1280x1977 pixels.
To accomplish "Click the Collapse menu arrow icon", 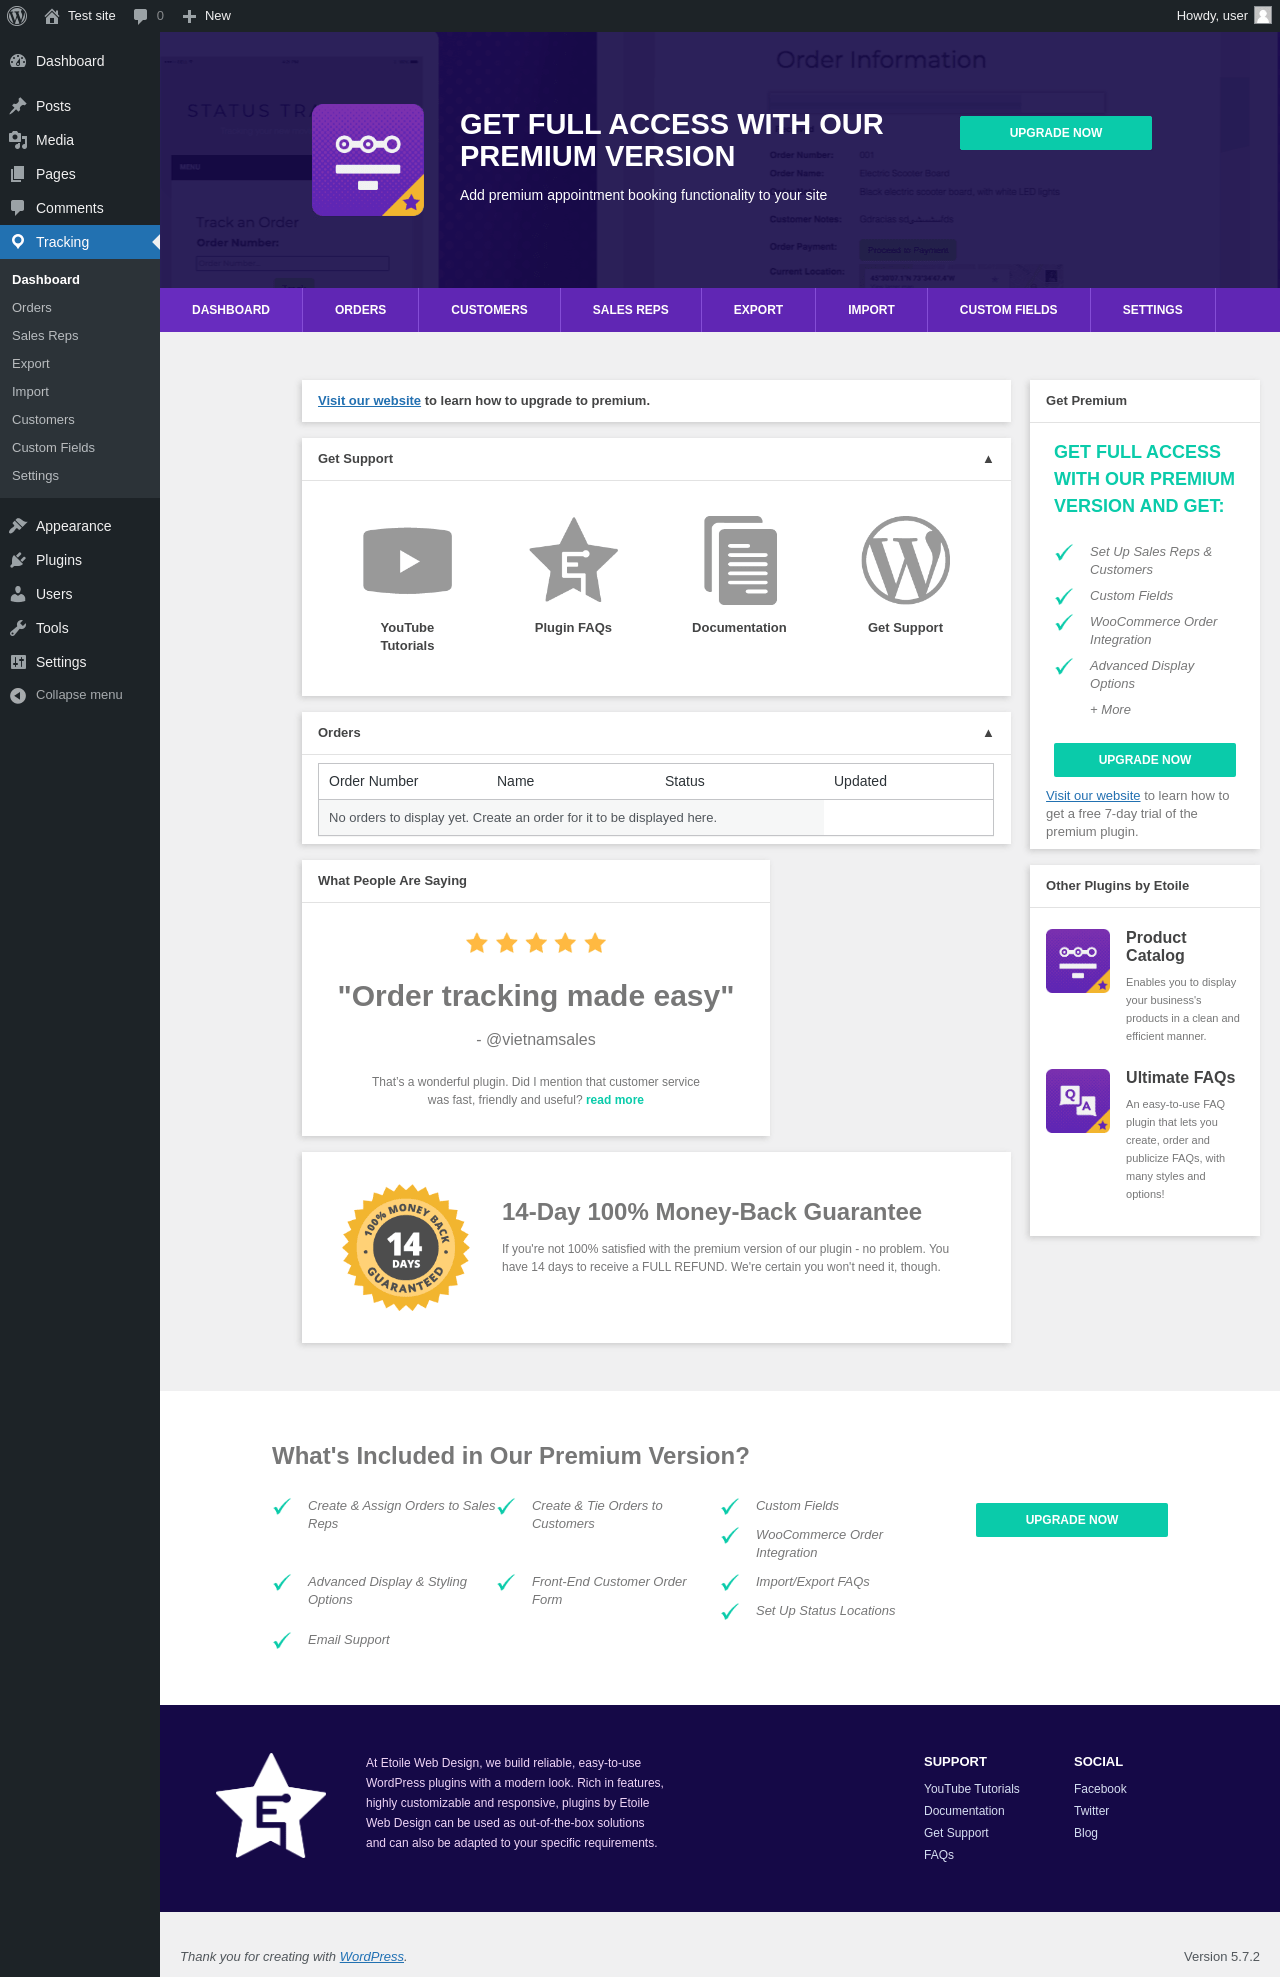I will click(x=18, y=695).
